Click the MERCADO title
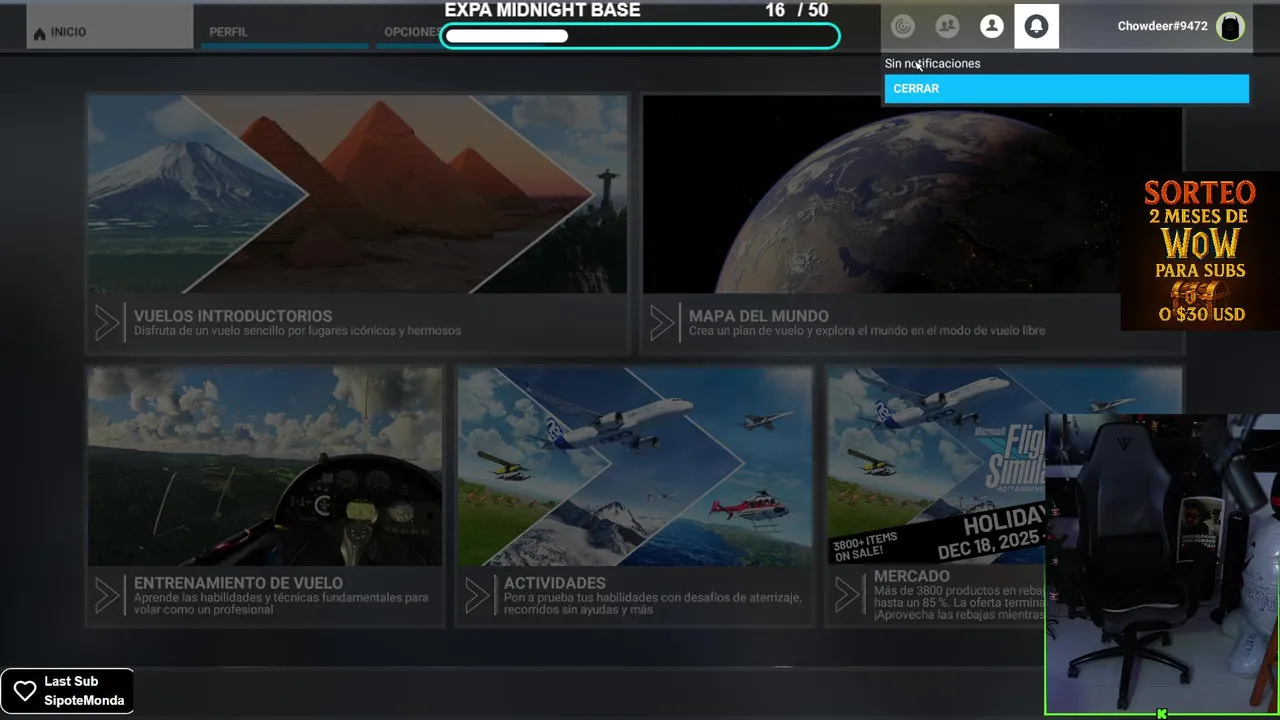The image size is (1280, 720). click(x=912, y=577)
